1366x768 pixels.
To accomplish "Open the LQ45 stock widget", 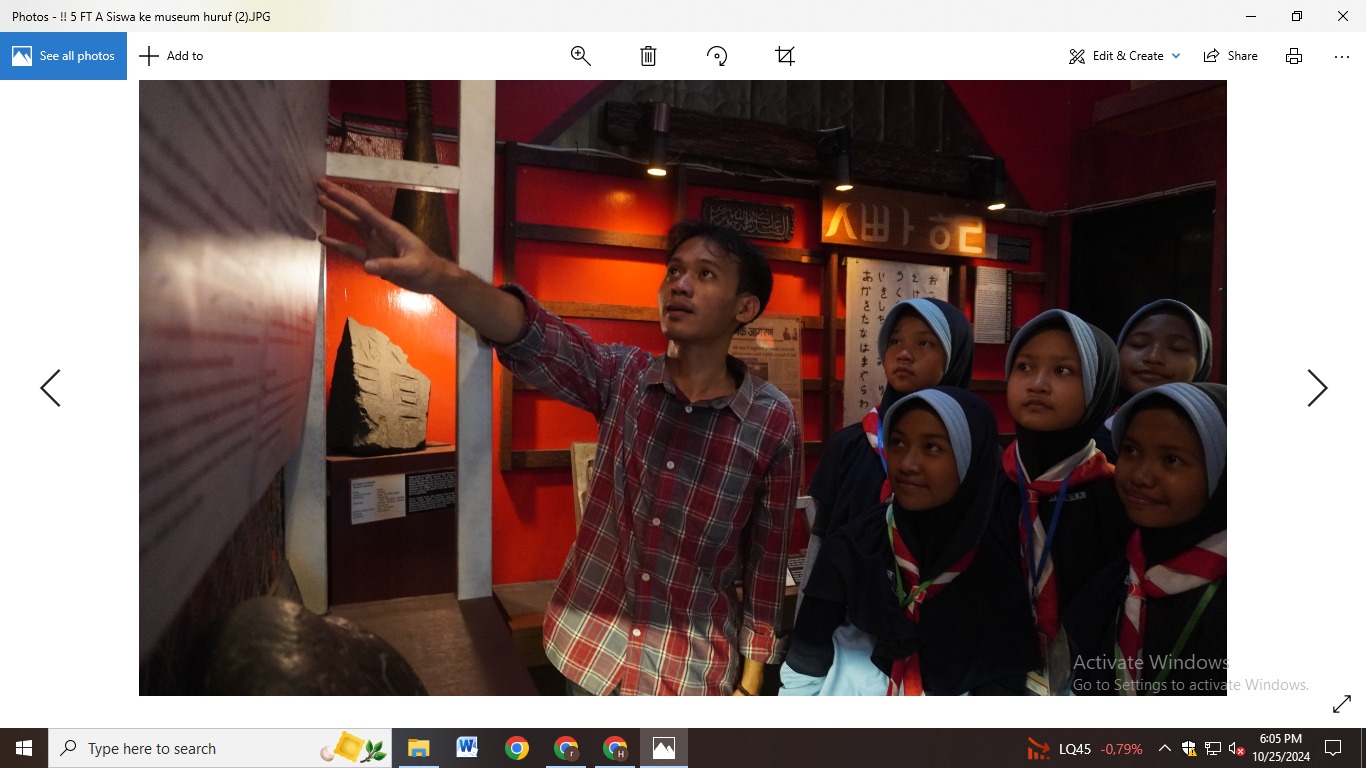I will point(1085,748).
